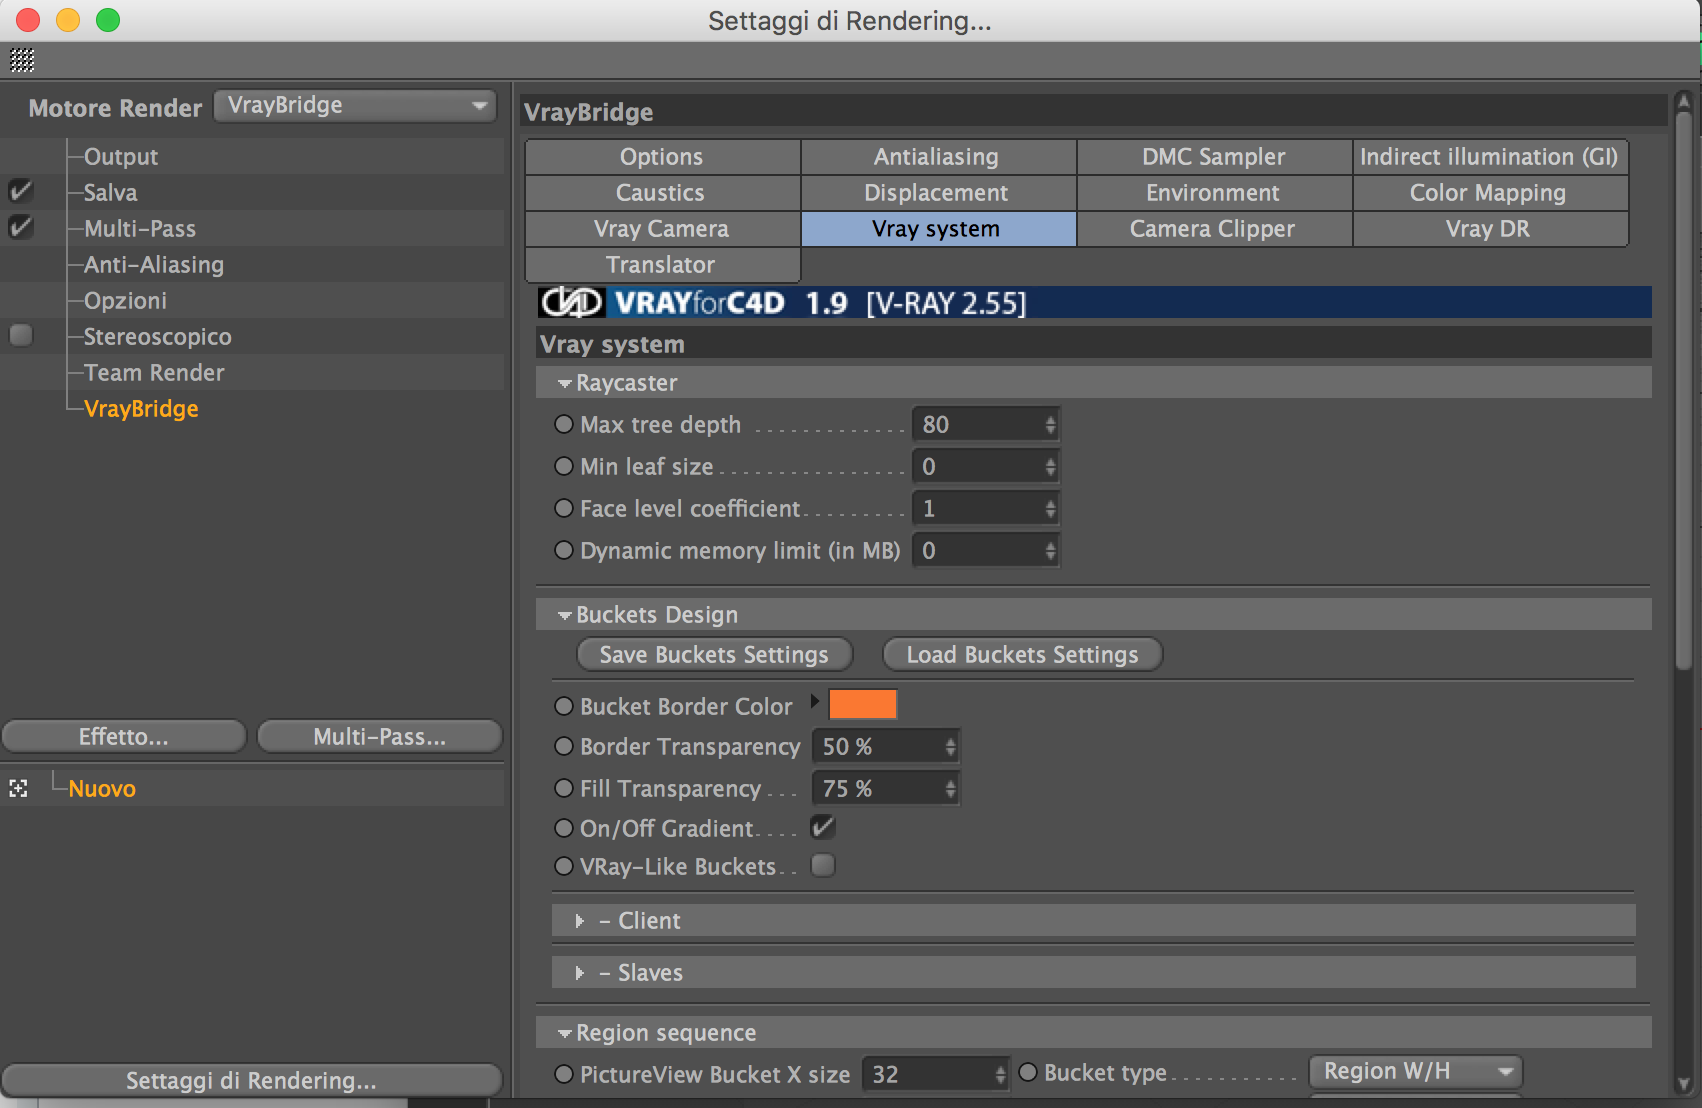This screenshot has width=1702, height=1108.
Task: Click the Border Transparency animation dot
Action: tap(564, 746)
